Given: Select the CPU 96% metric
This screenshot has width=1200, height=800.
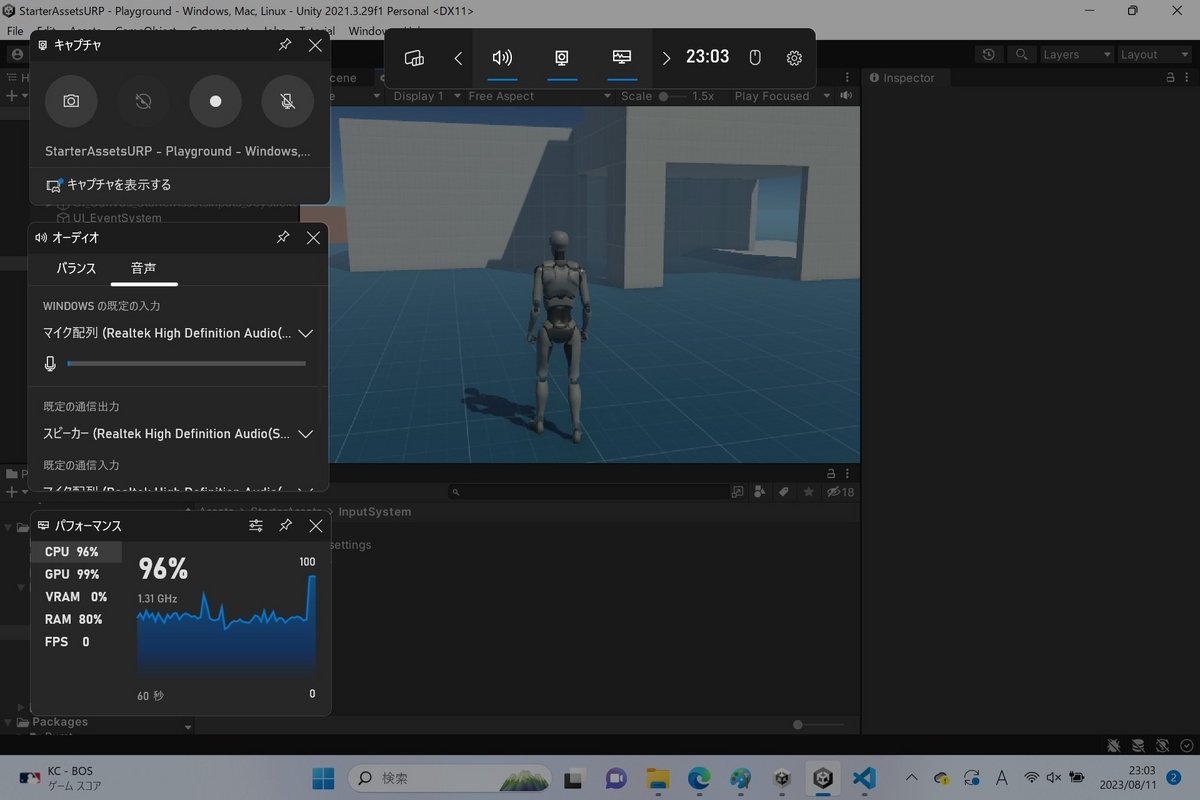Looking at the screenshot, I should (x=76, y=552).
